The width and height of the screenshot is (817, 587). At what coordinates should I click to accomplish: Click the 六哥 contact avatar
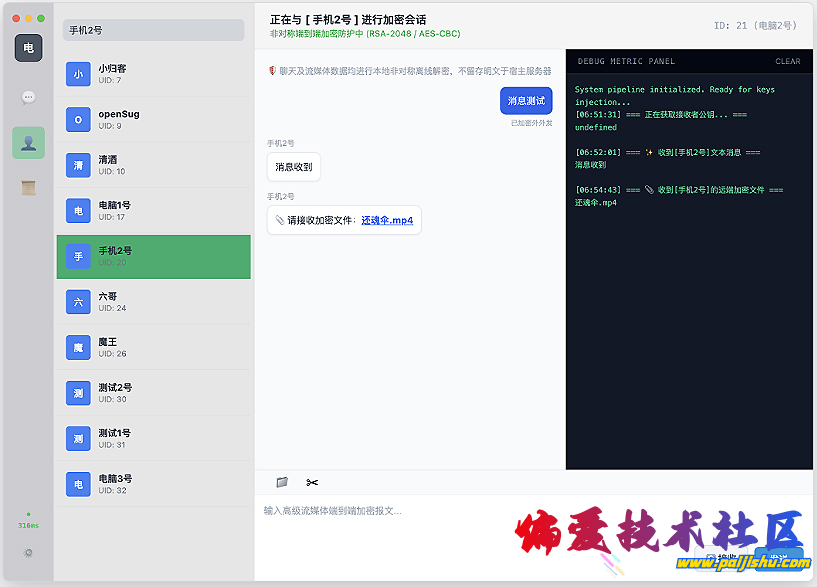pyautogui.click(x=78, y=302)
